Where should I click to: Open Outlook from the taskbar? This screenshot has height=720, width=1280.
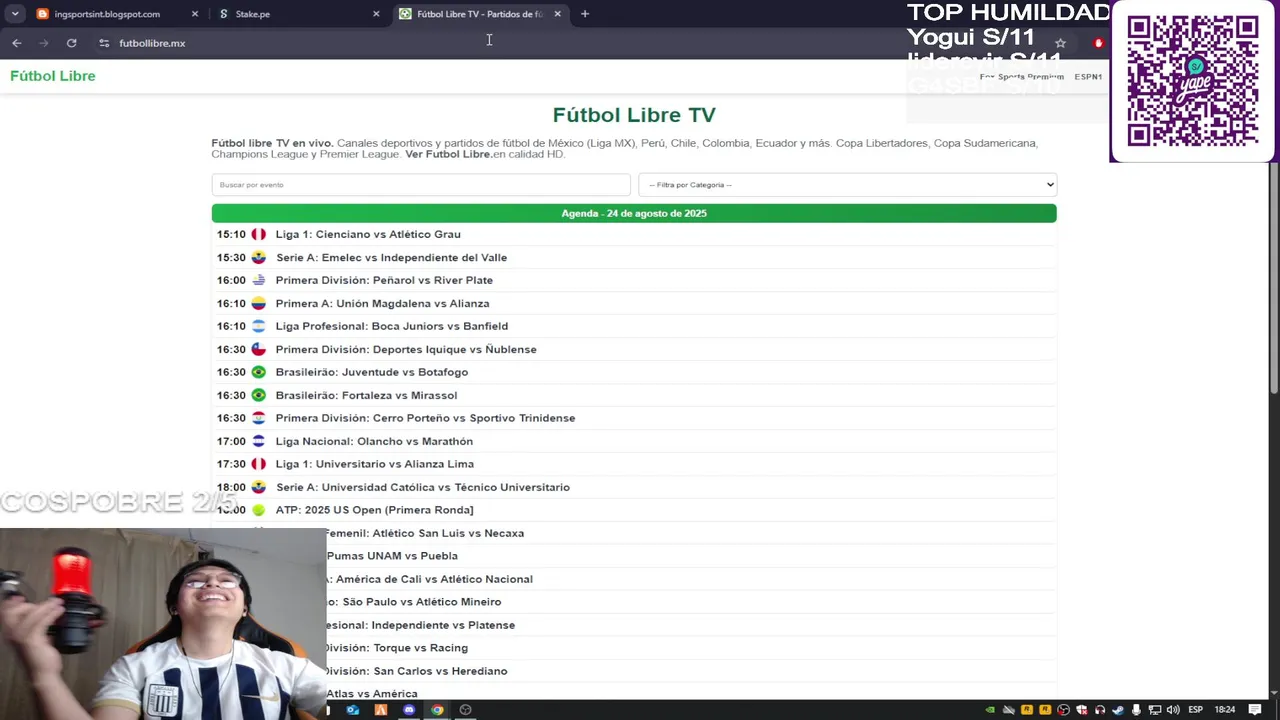pyautogui.click(x=353, y=710)
